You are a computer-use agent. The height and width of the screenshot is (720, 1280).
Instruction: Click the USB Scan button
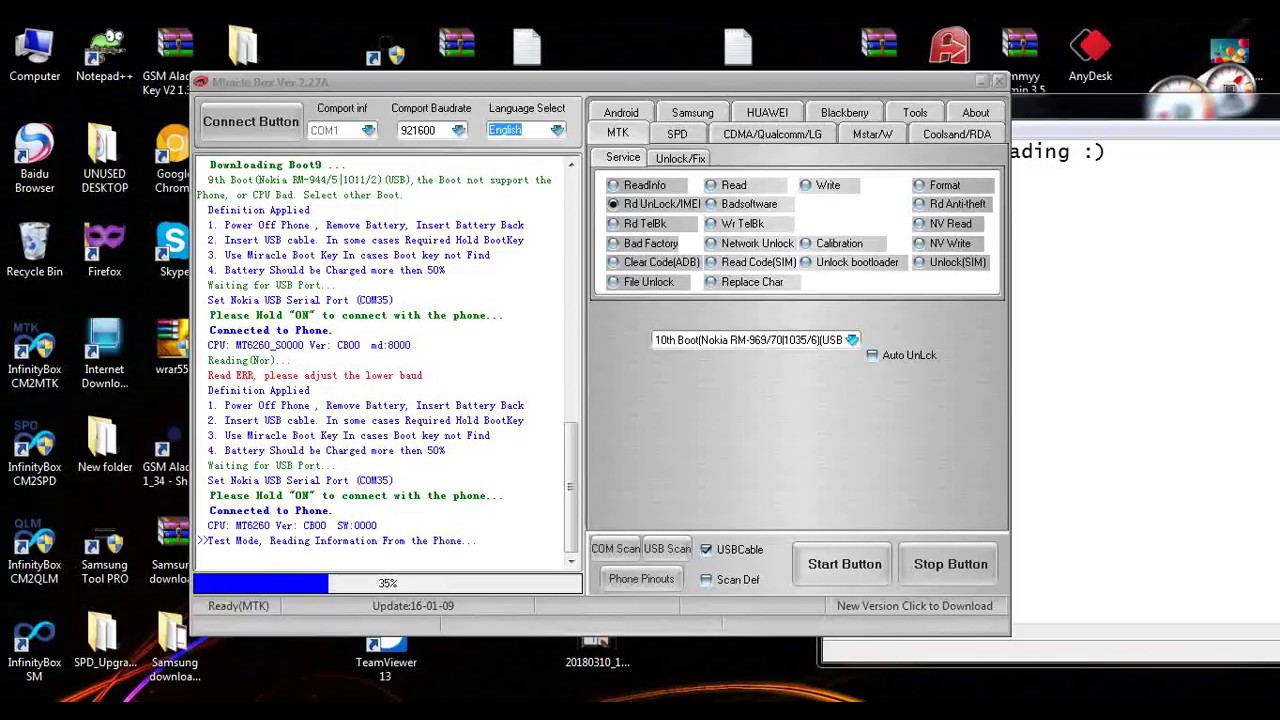tap(667, 549)
